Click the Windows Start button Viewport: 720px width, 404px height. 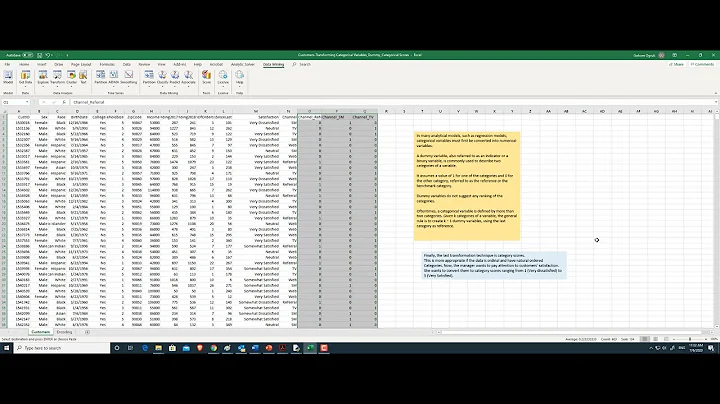(x=6, y=348)
